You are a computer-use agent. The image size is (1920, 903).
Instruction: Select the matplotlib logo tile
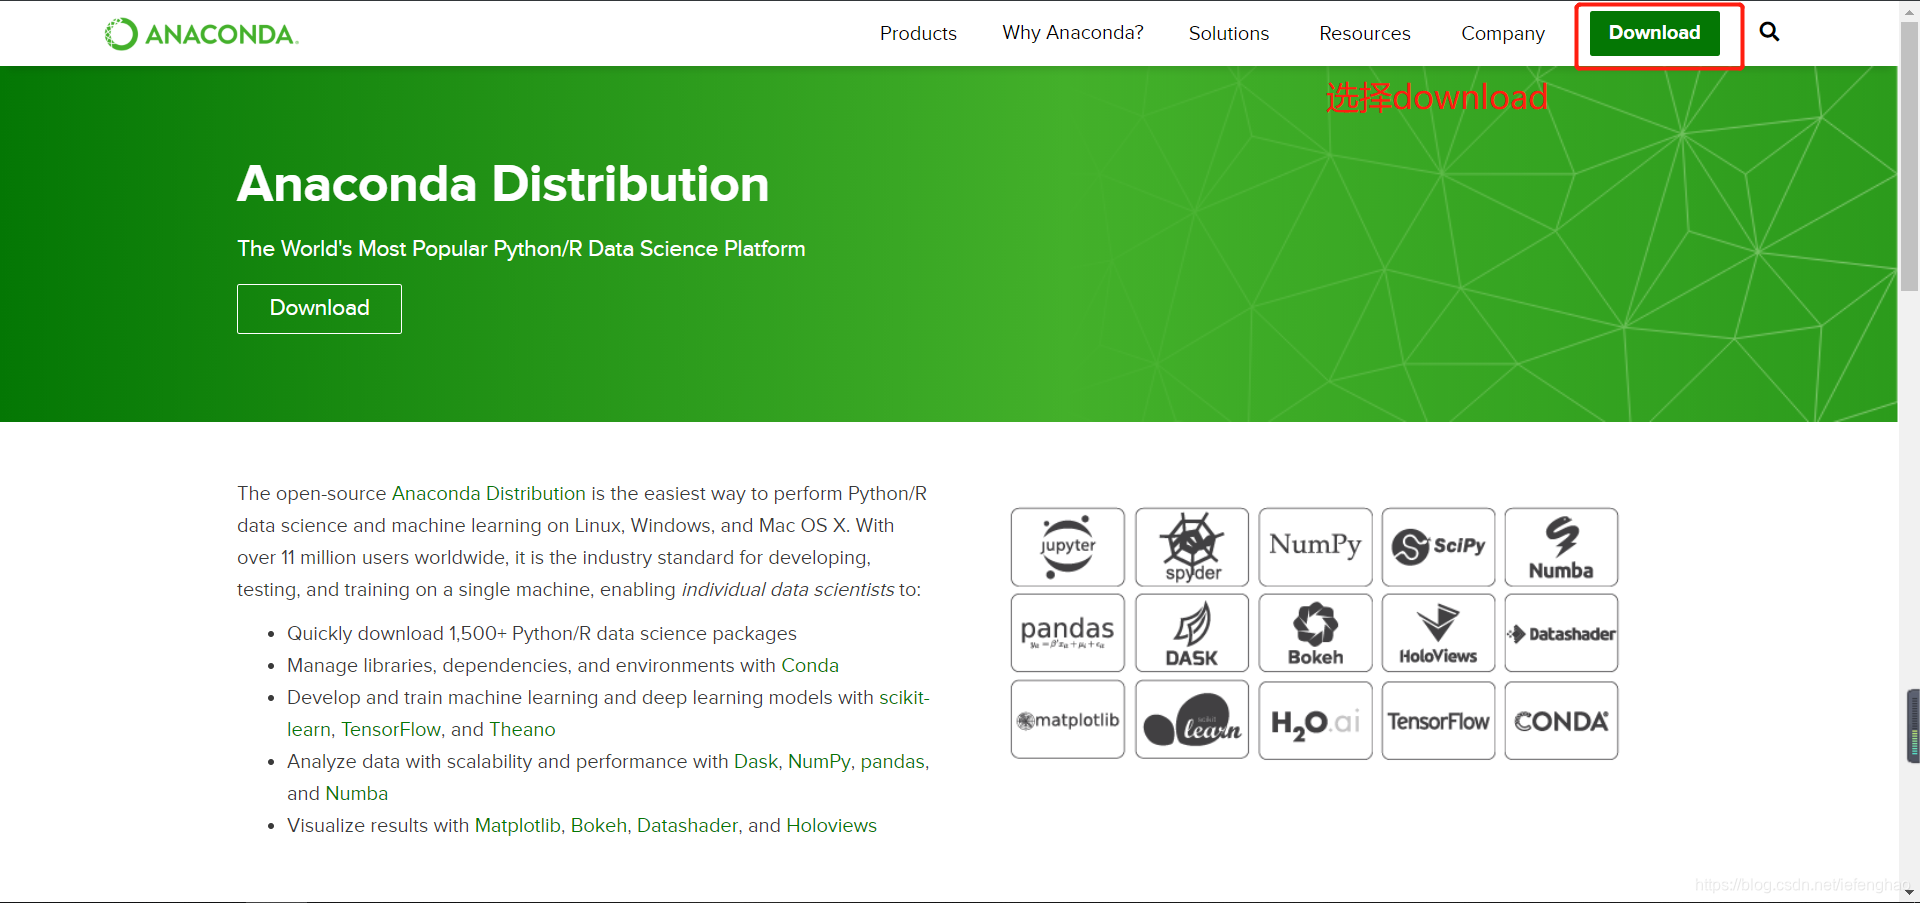tap(1068, 720)
